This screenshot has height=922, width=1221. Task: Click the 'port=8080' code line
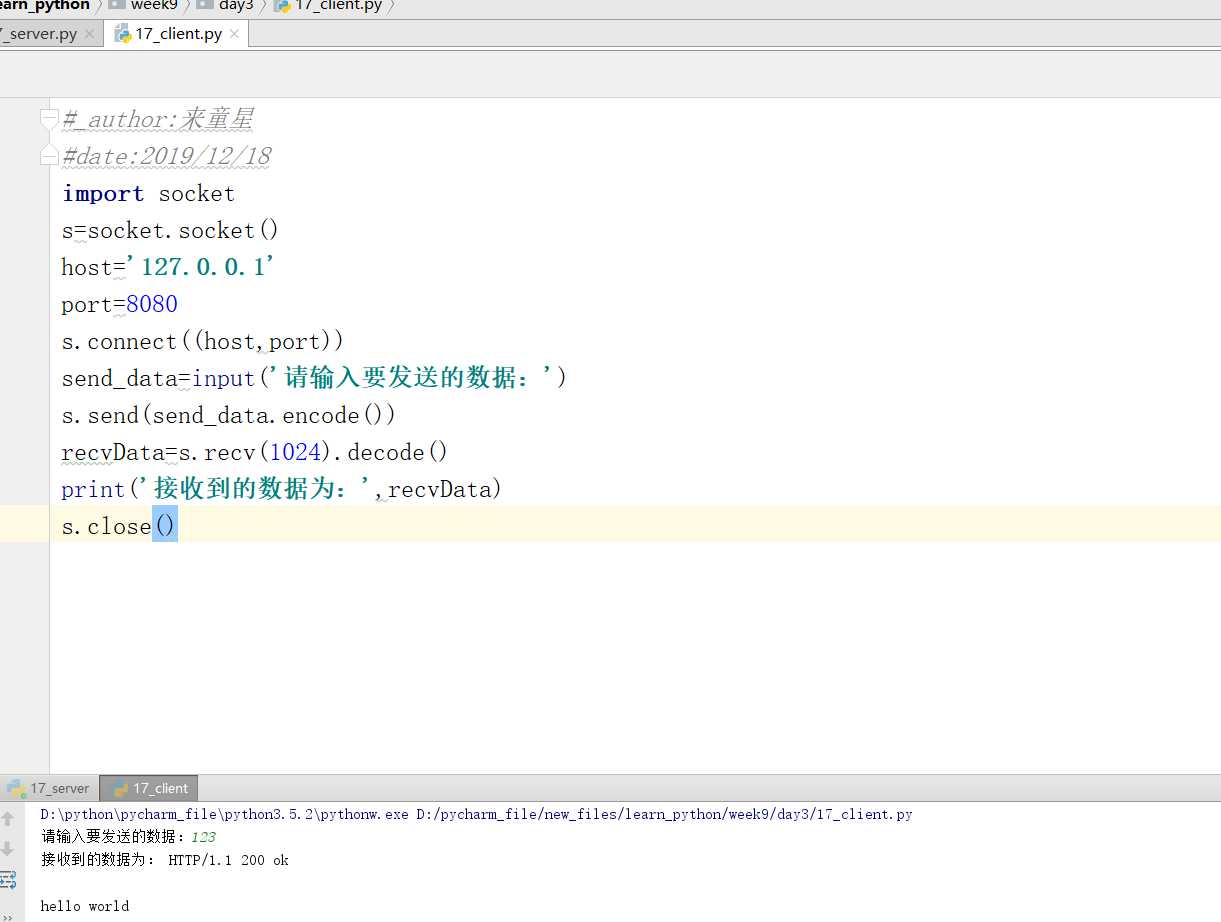[x=119, y=304]
